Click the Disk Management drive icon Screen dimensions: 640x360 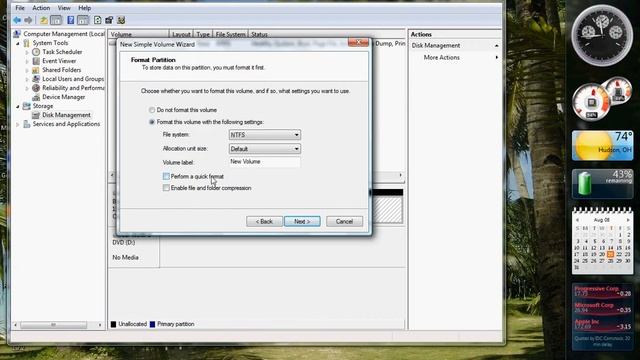(36, 115)
